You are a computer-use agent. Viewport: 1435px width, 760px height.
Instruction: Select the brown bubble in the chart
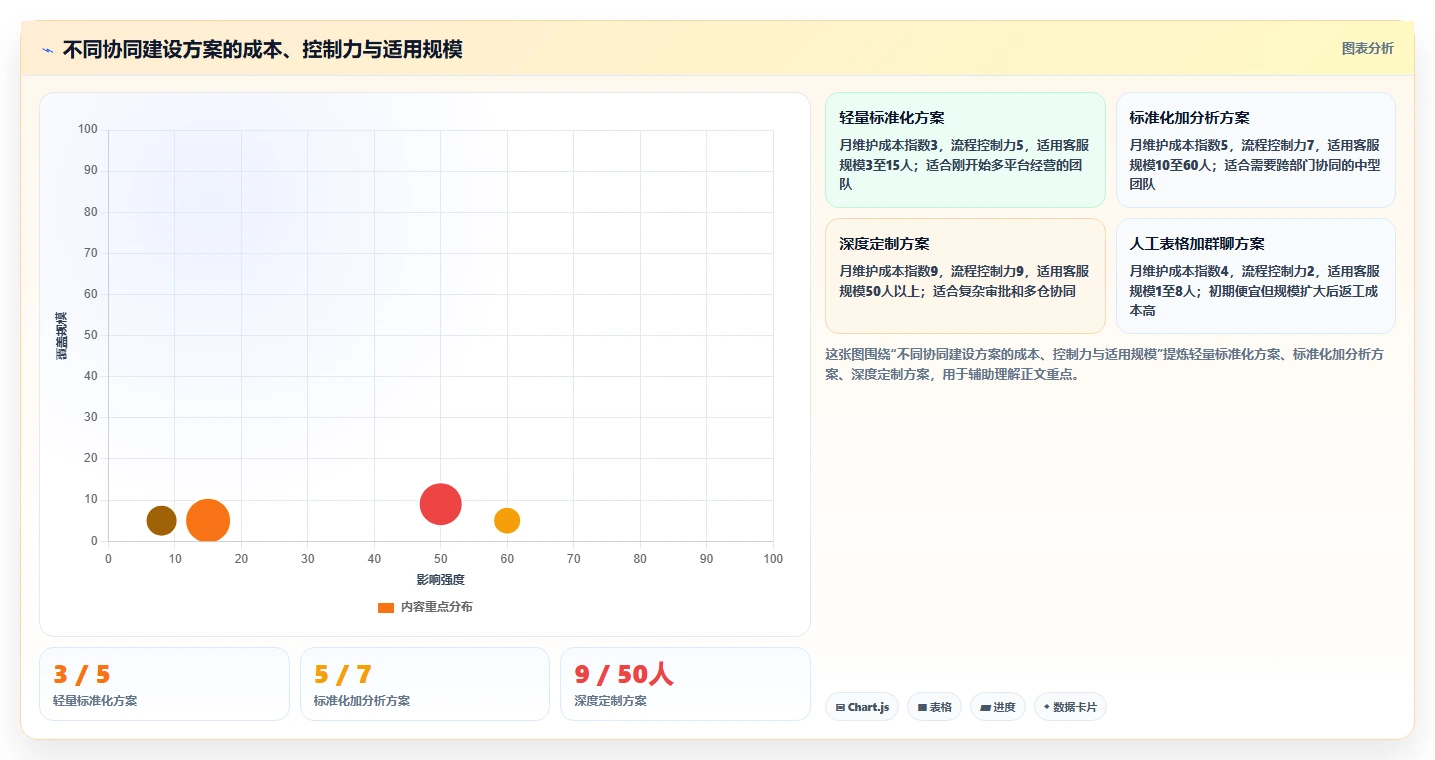(x=161, y=520)
